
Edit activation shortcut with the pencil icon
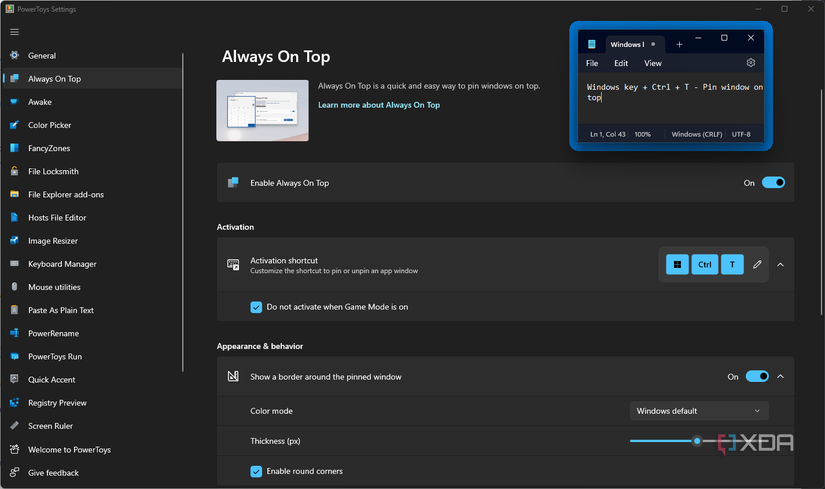tap(757, 264)
